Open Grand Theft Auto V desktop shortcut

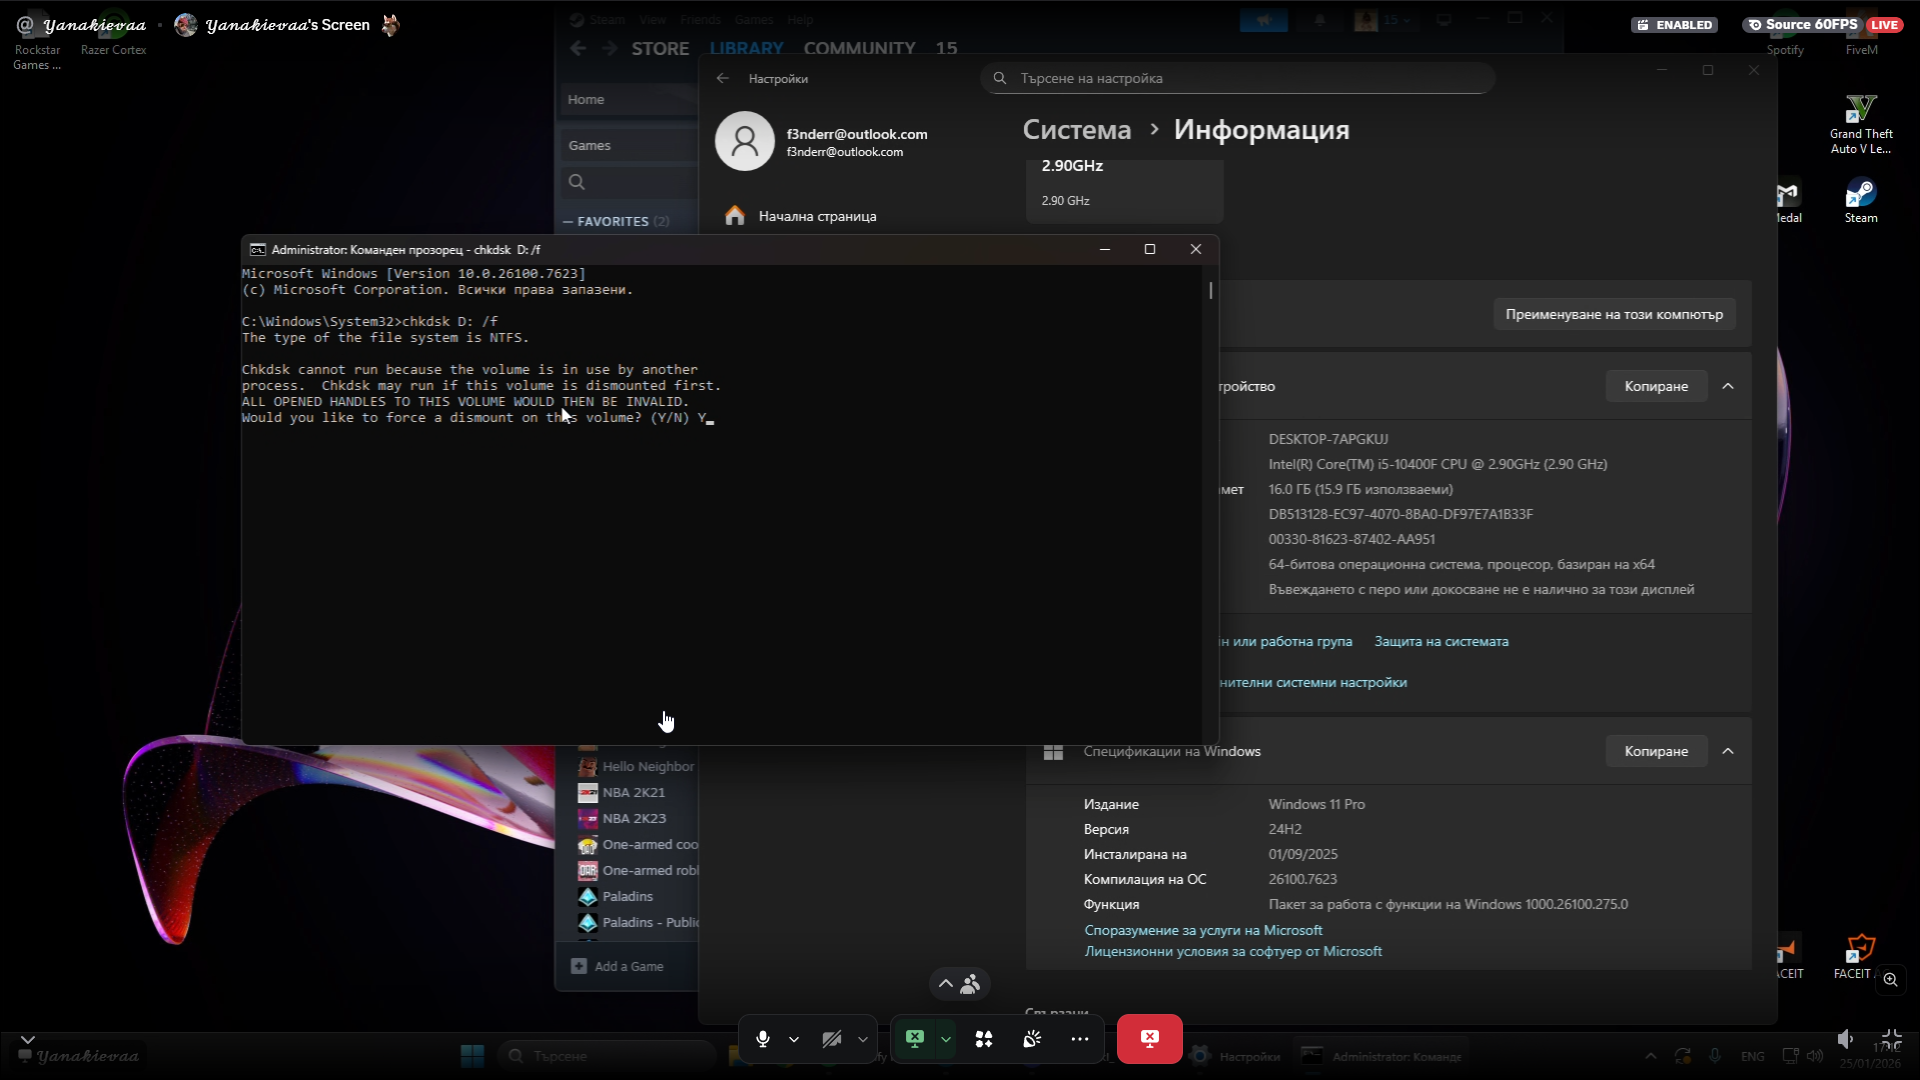tap(1861, 125)
